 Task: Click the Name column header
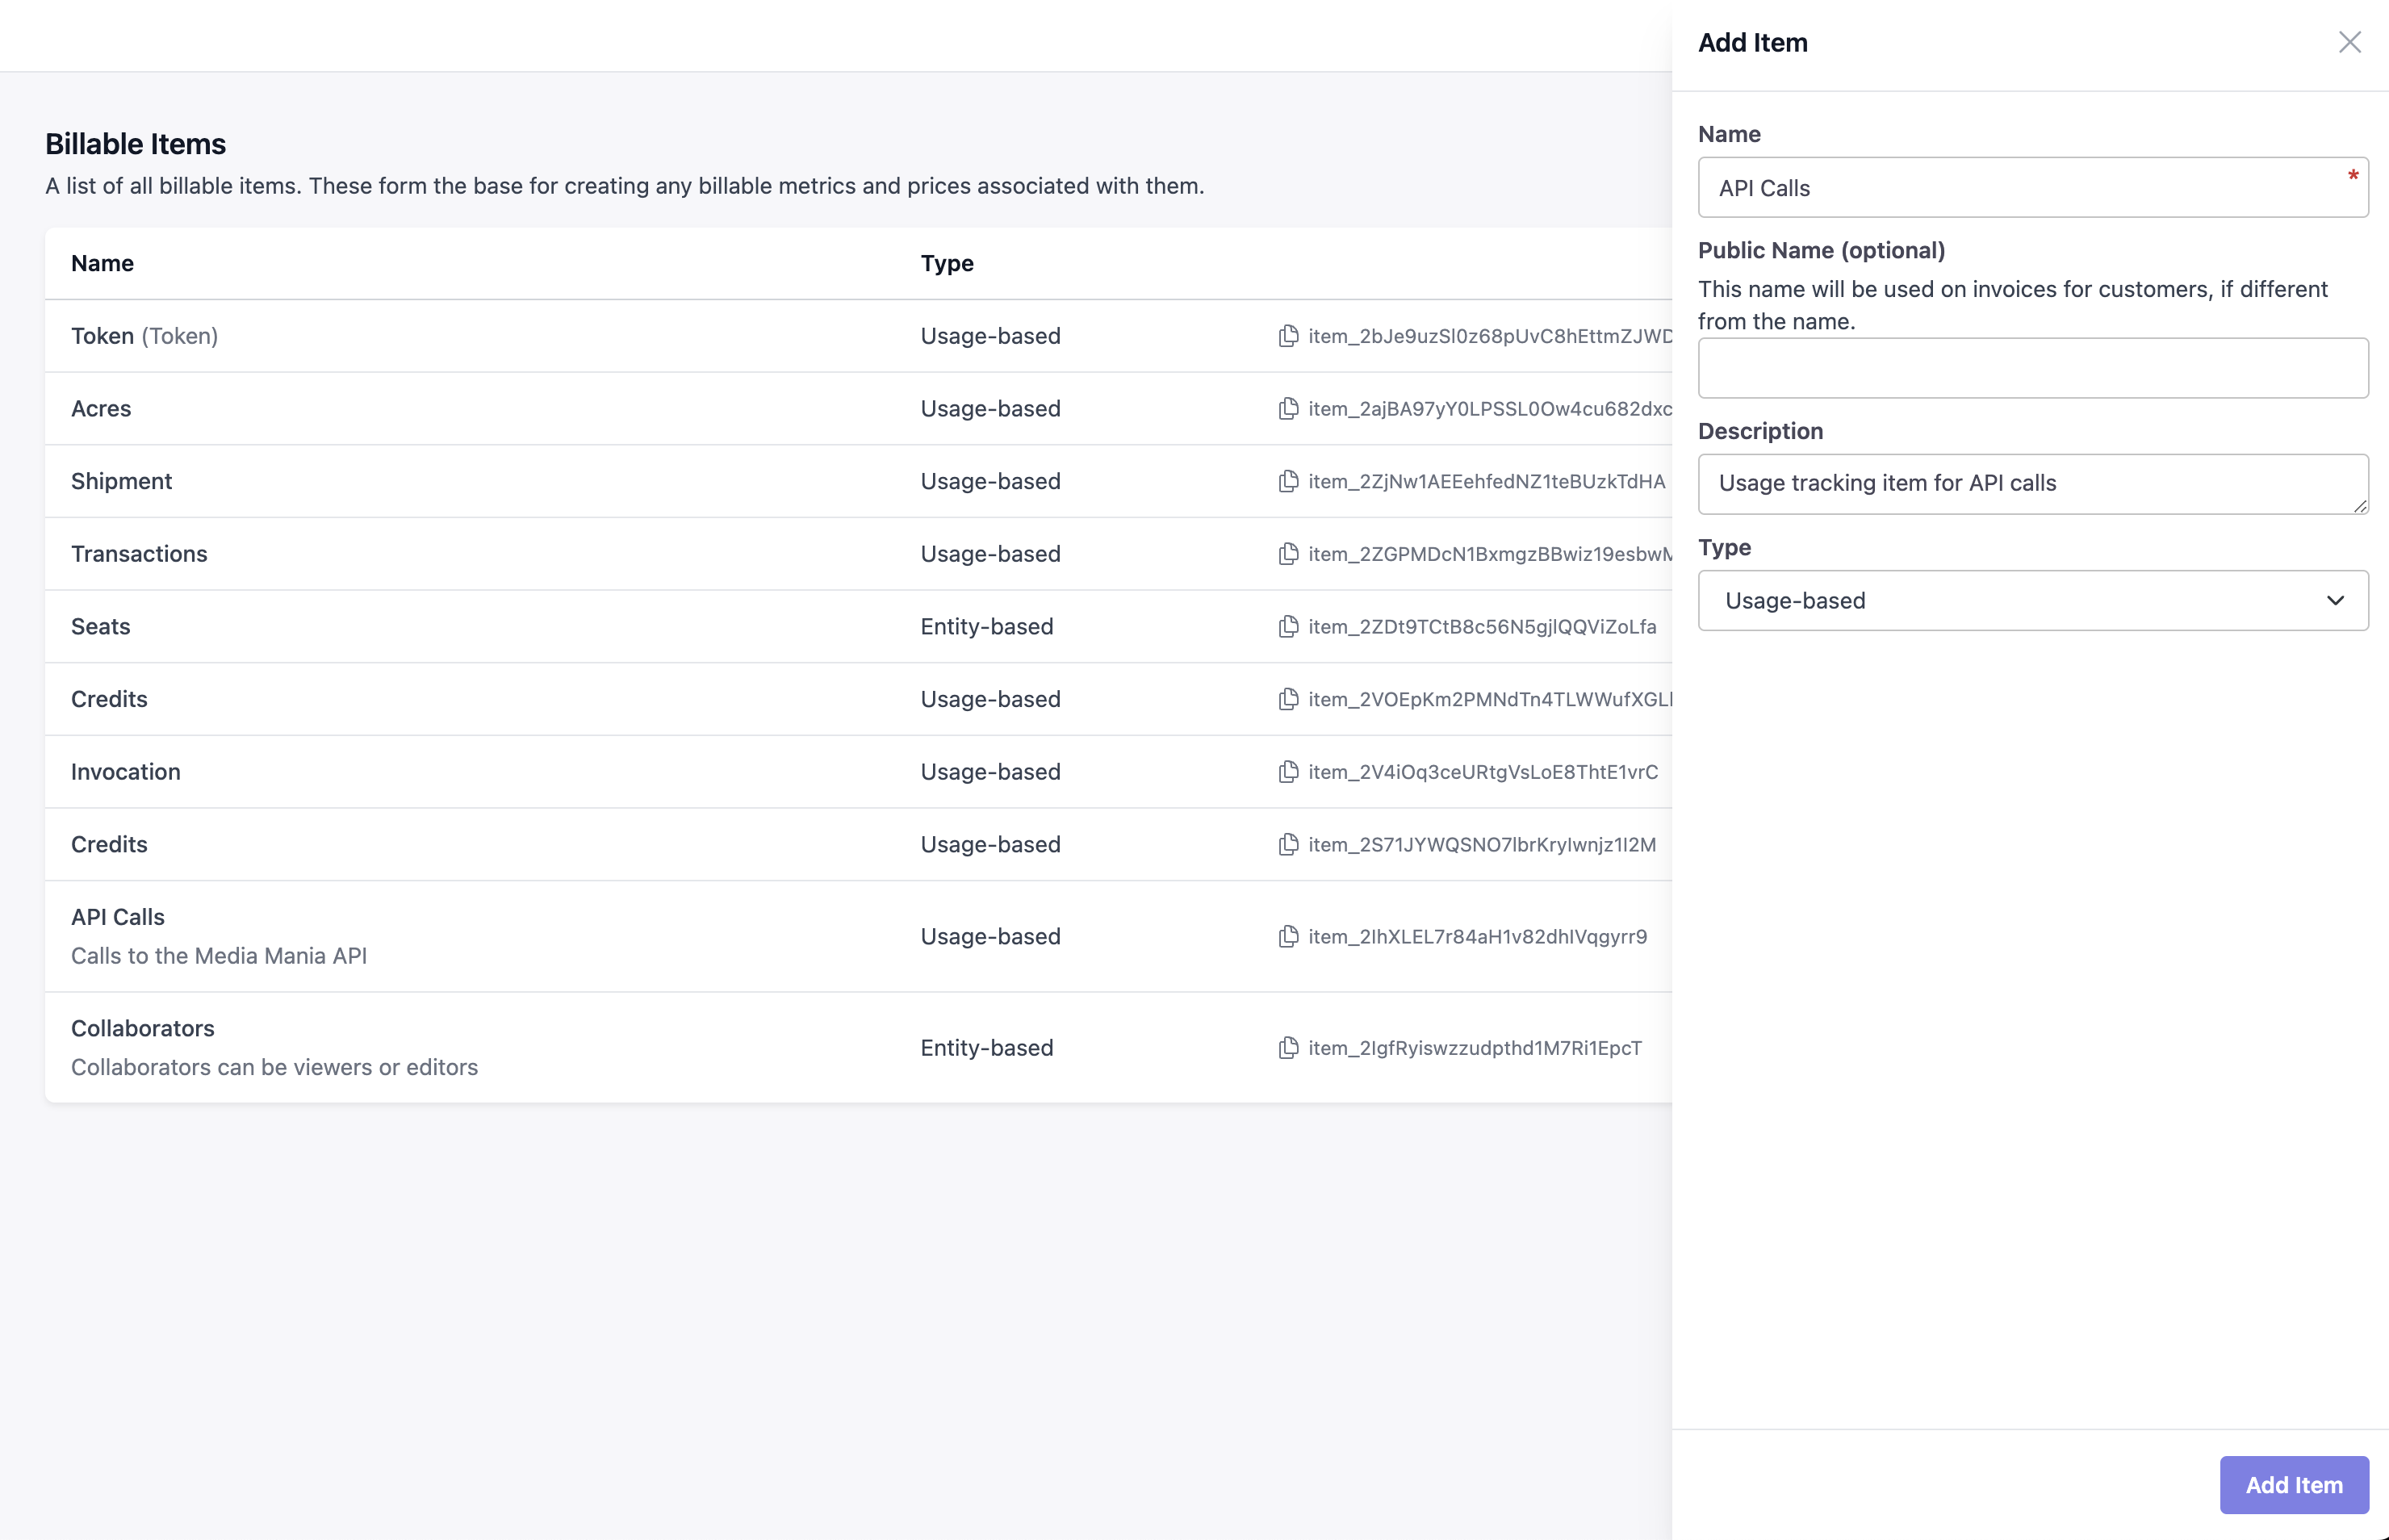[102, 264]
